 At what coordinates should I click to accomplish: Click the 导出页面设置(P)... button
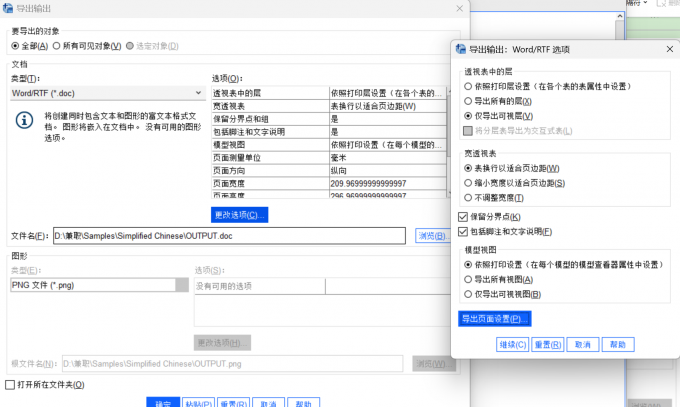(x=495, y=318)
